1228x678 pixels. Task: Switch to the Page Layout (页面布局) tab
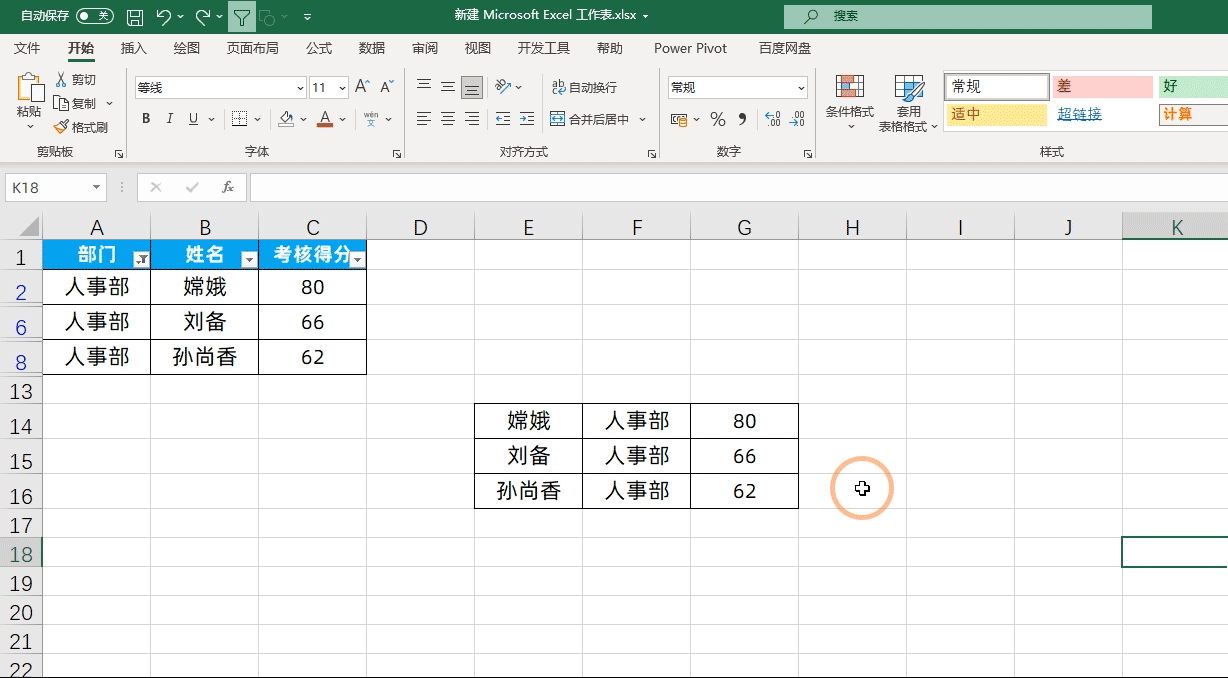pos(252,48)
